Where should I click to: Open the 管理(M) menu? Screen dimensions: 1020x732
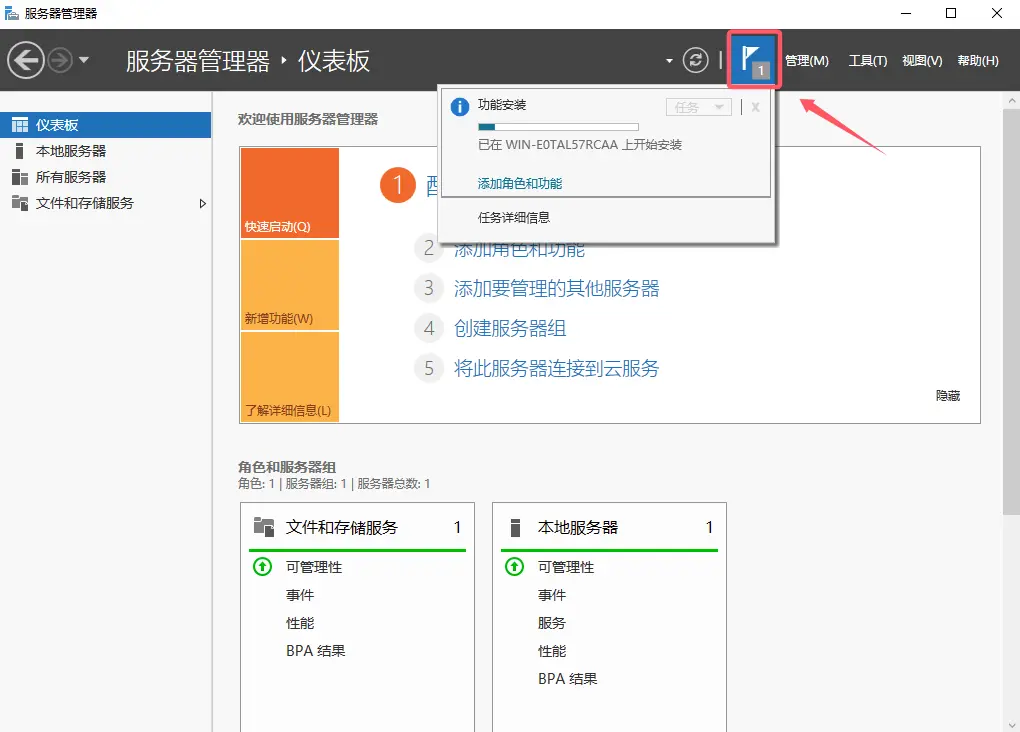point(807,61)
